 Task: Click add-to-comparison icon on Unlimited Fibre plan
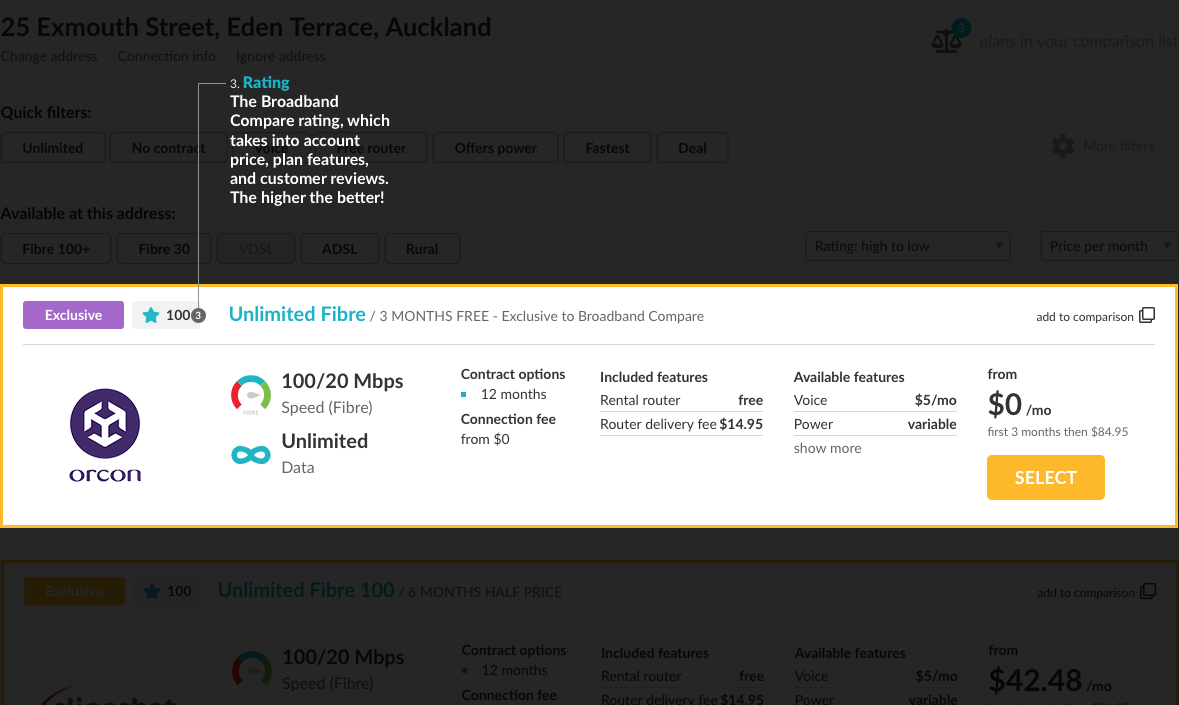(1147, 316)
